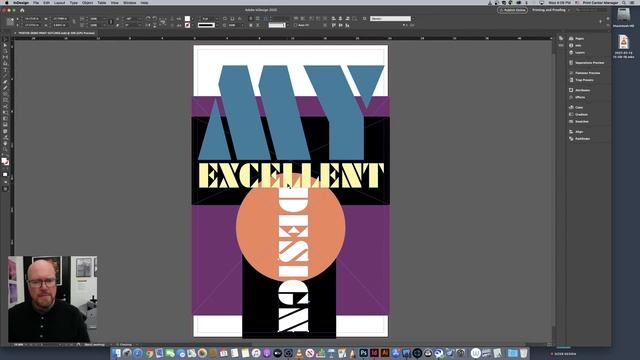Open the stroke weight dropdown
The height and width of the screenshot is (360, 640).
(217, 18)
